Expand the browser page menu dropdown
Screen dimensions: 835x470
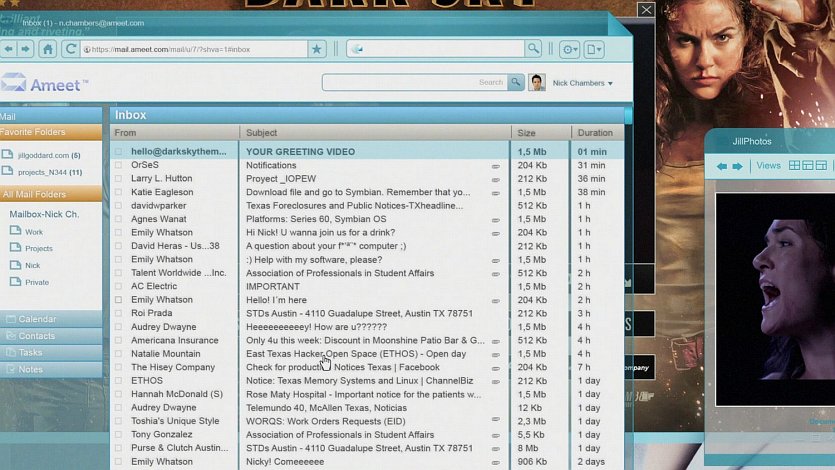click(x=594, y=48)
